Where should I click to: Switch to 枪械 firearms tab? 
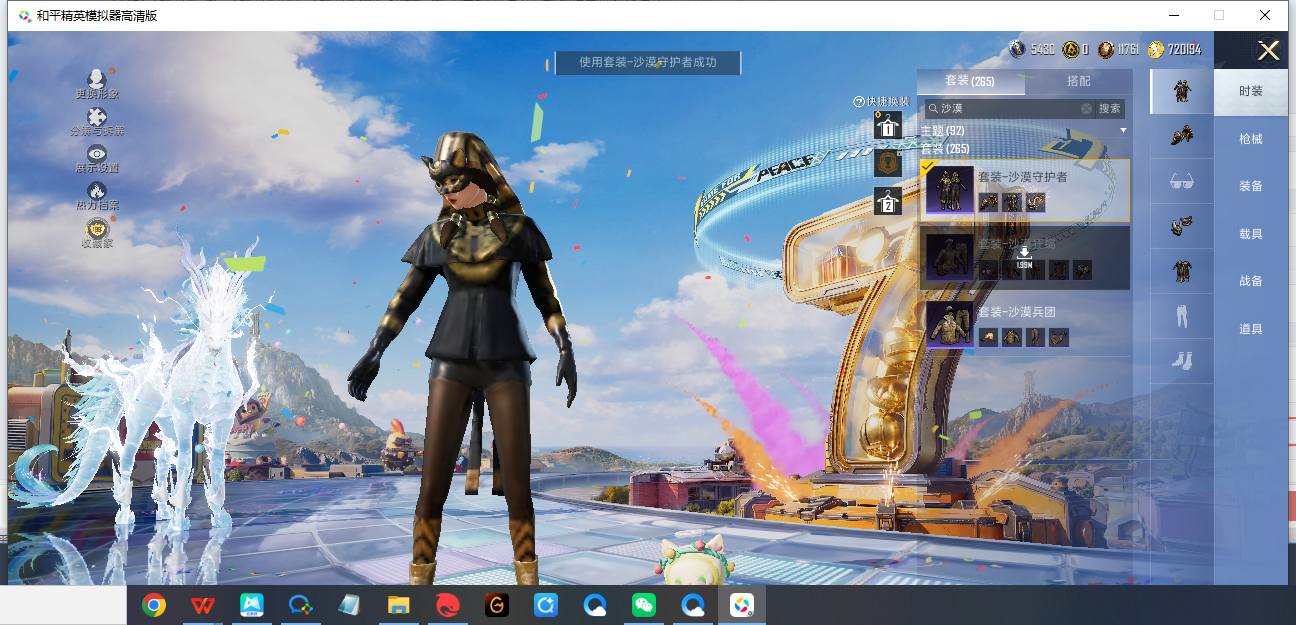pos(1251,139)
